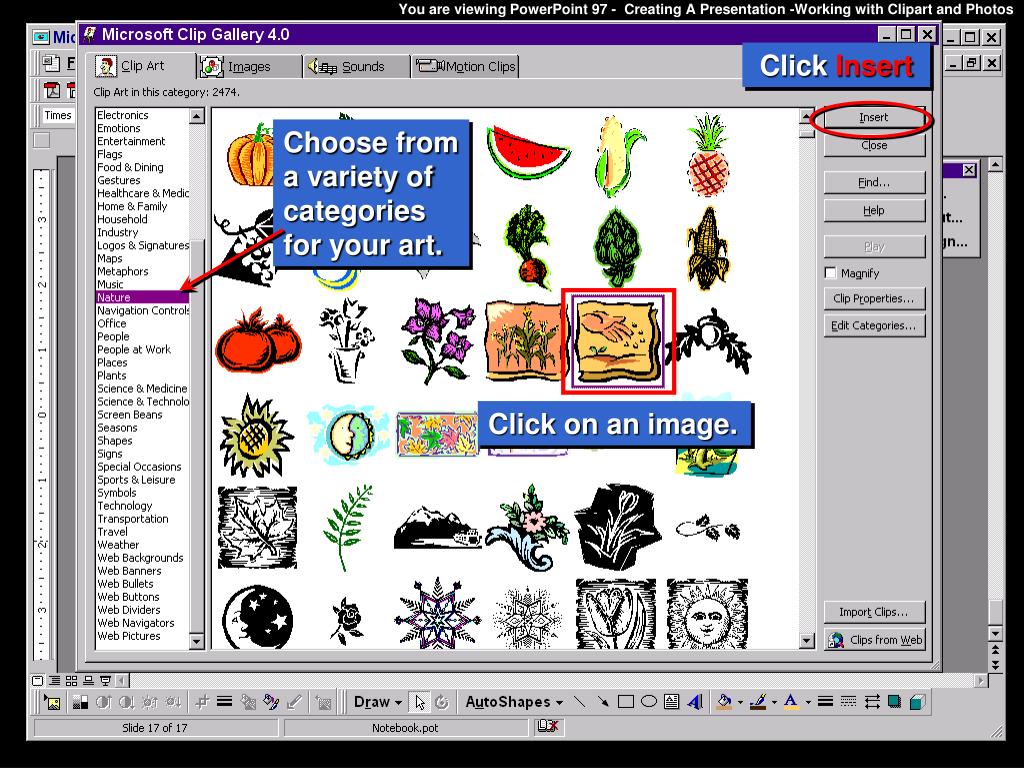Select the Special Occasions category

[142, 467]
